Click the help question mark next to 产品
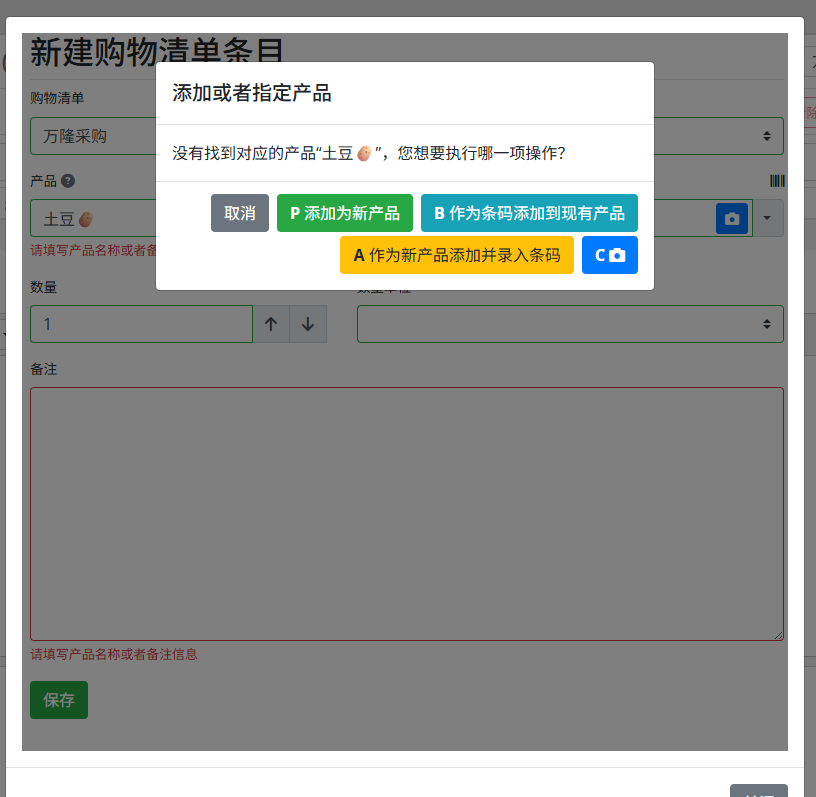This screenshot has height=797, width=816. 68,181
